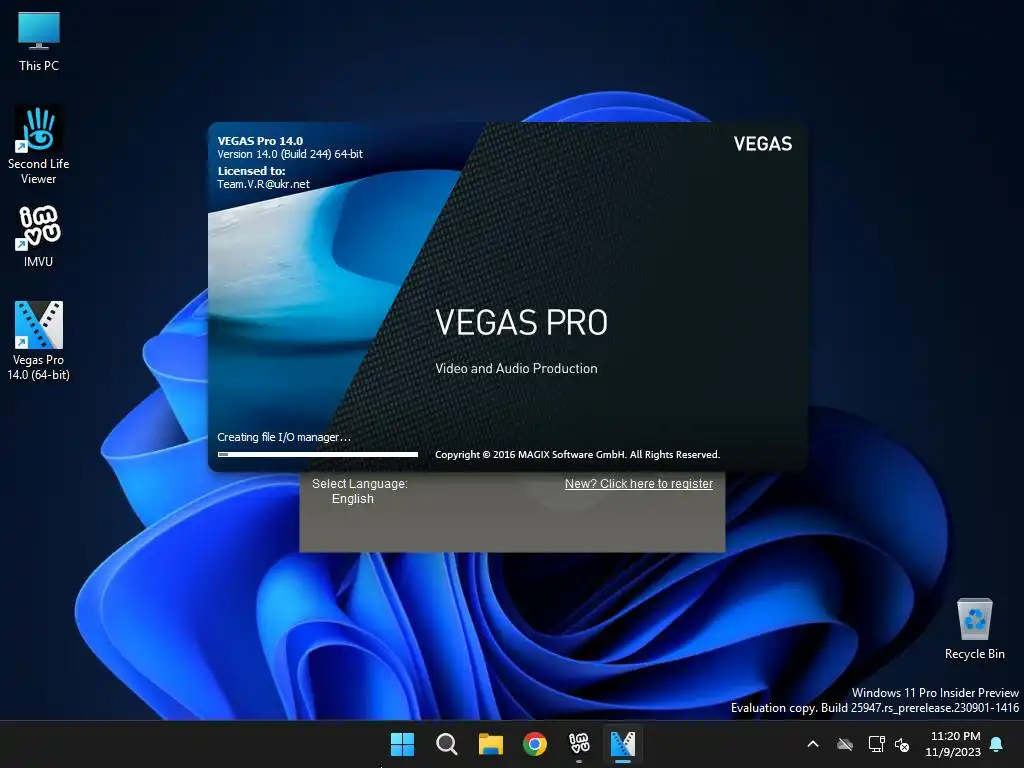Click the 'Team.V.R@ukr.net' license text
This screenshot has width=1024, height=768.
coord(263,184)
